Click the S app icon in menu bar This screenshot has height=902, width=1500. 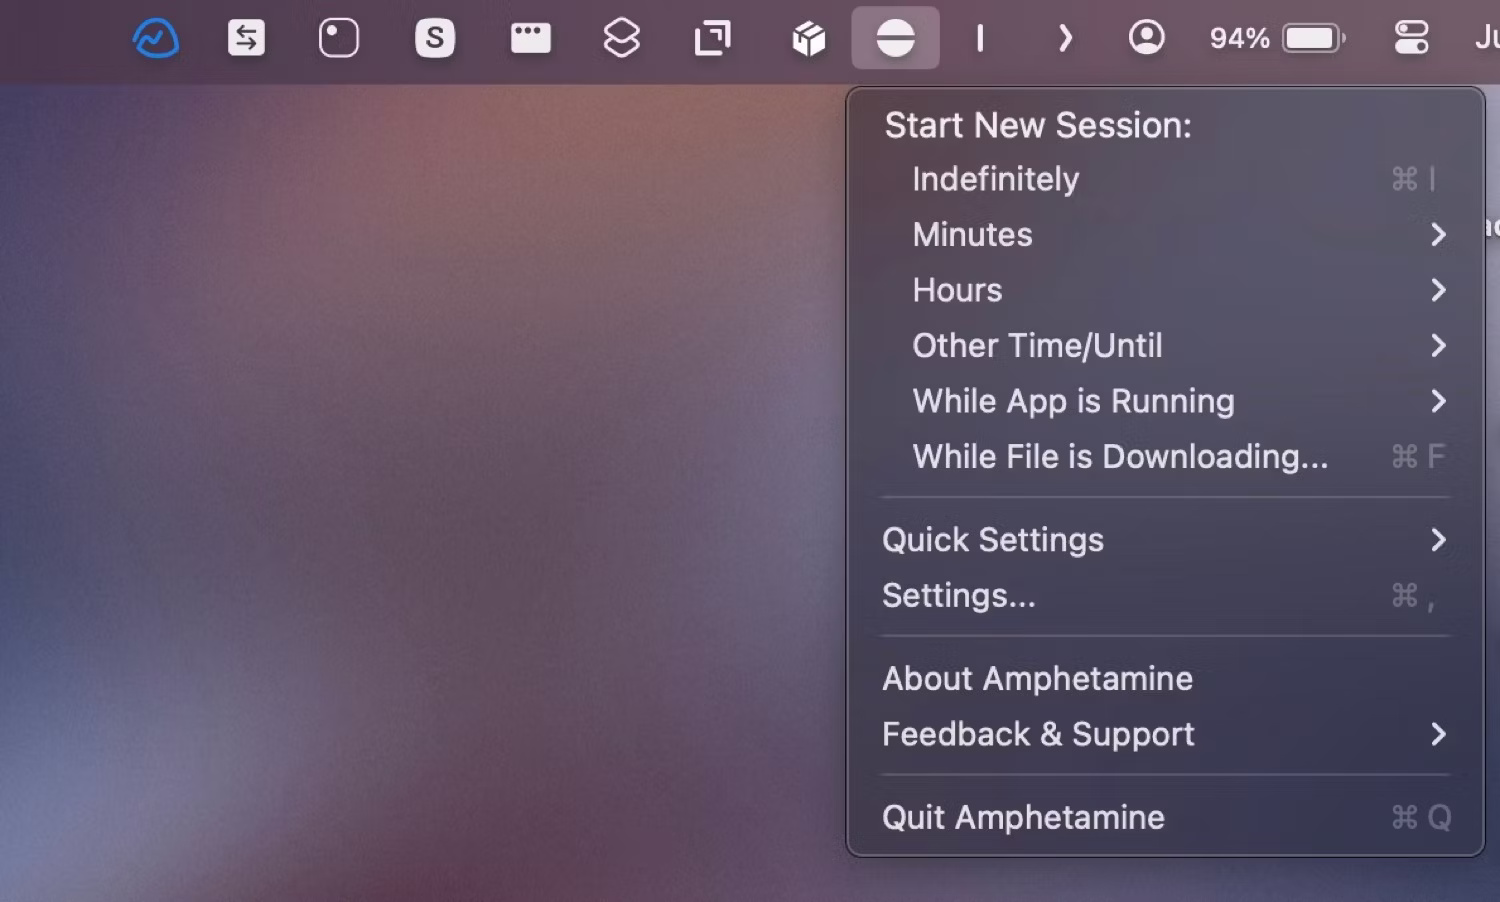pos(434,38)
